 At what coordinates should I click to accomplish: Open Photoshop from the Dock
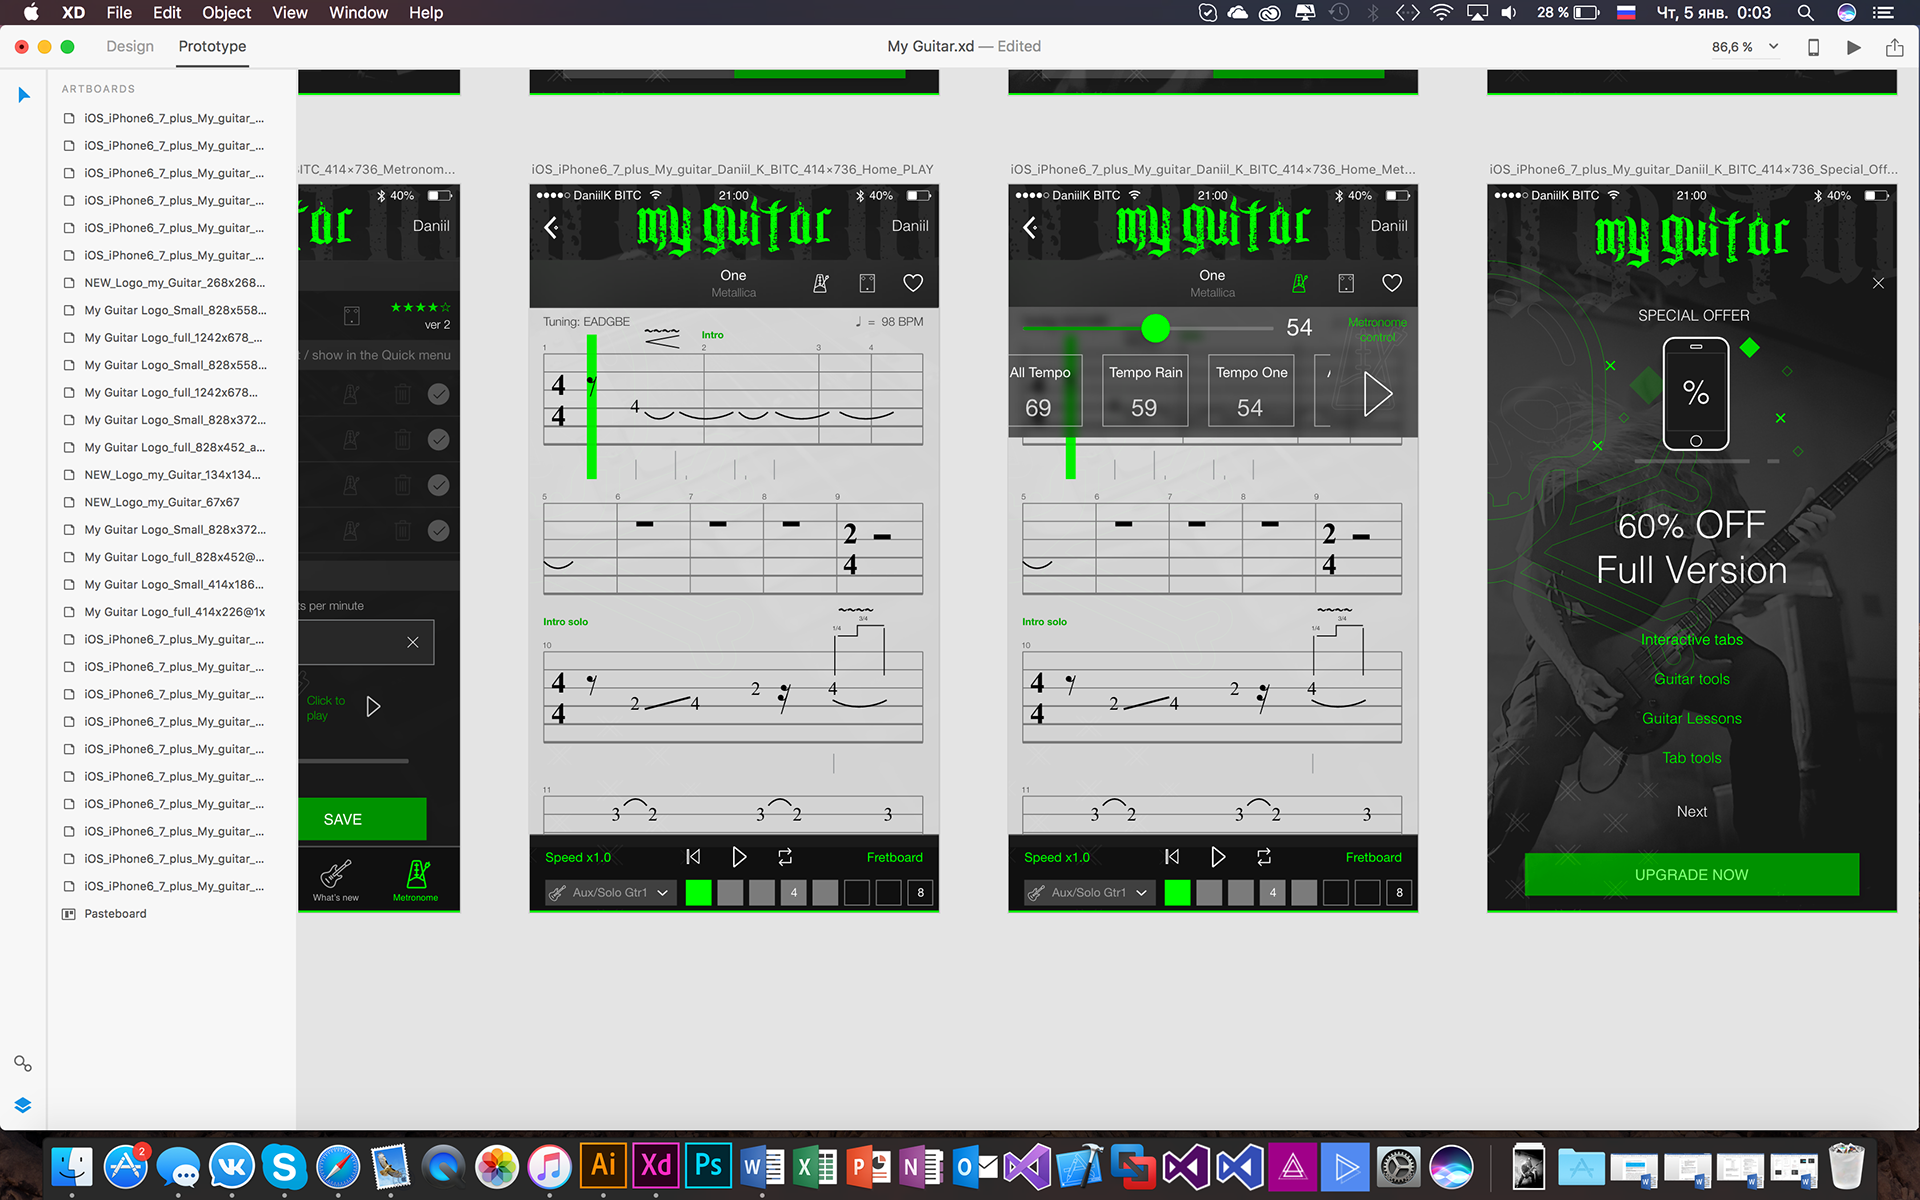pyautogui.click(x=709, y=1166)
